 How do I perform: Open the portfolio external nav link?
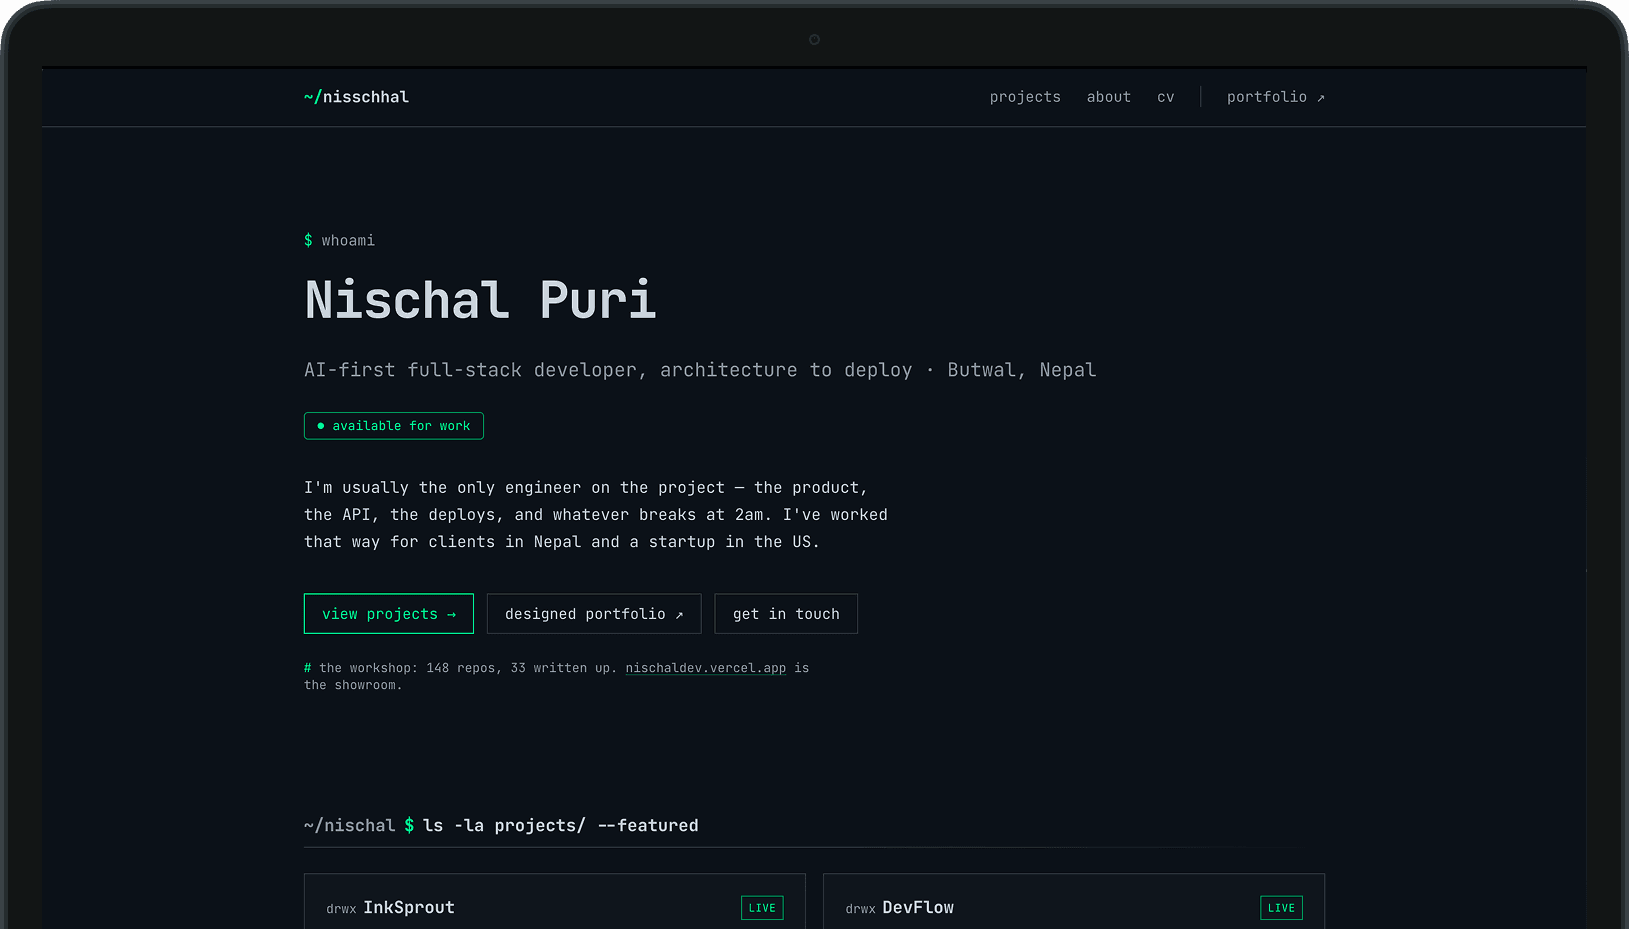tap(1275, 97)
